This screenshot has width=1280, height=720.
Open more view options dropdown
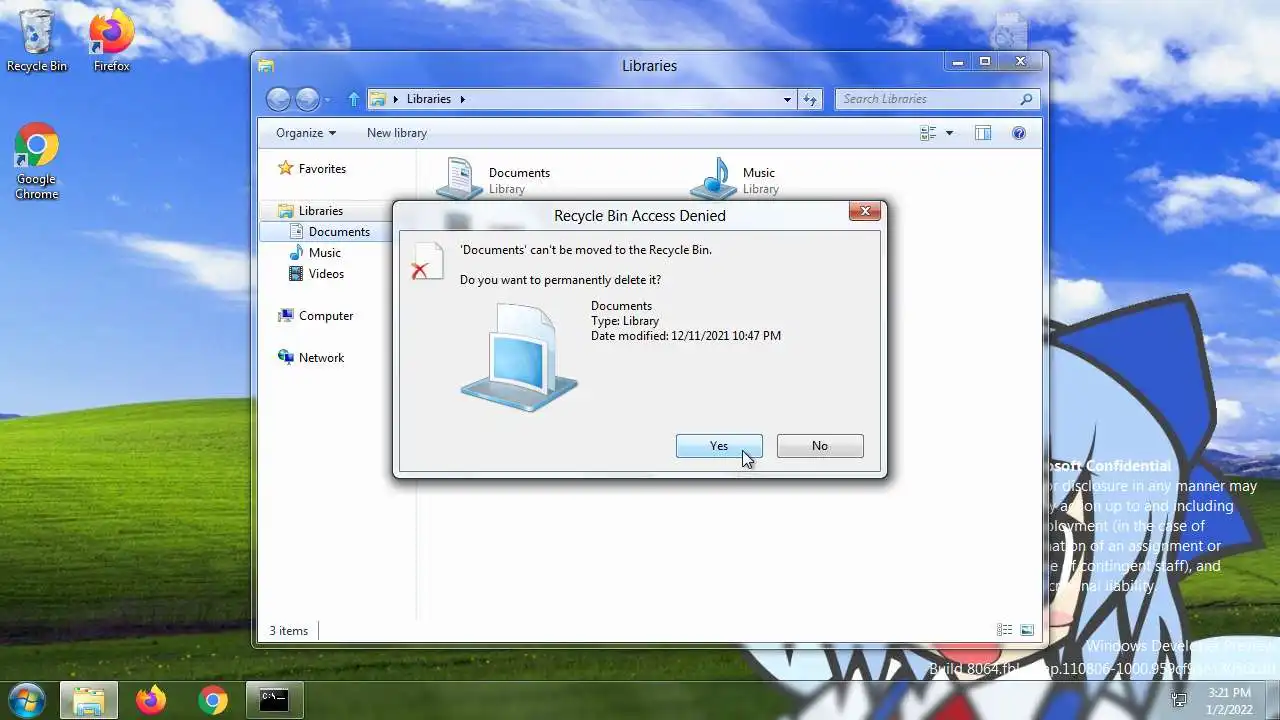(x=949, y=133)
